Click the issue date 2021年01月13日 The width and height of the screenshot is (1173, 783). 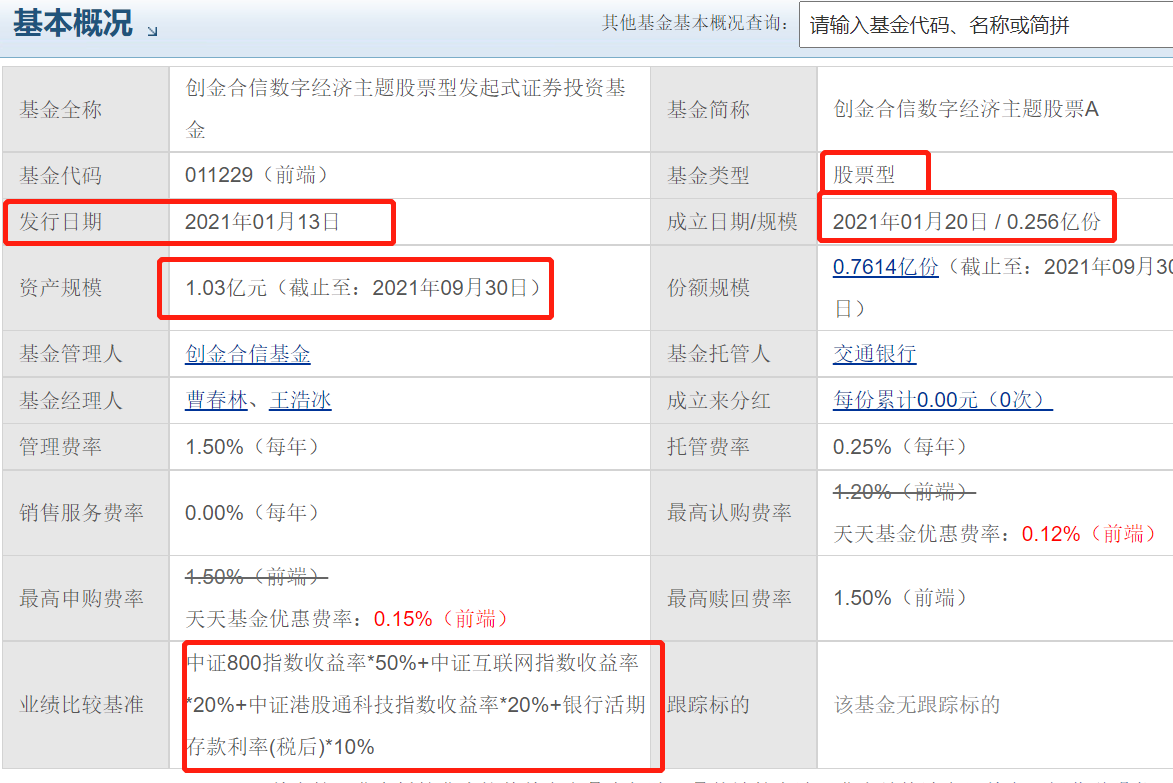point(262,222)
